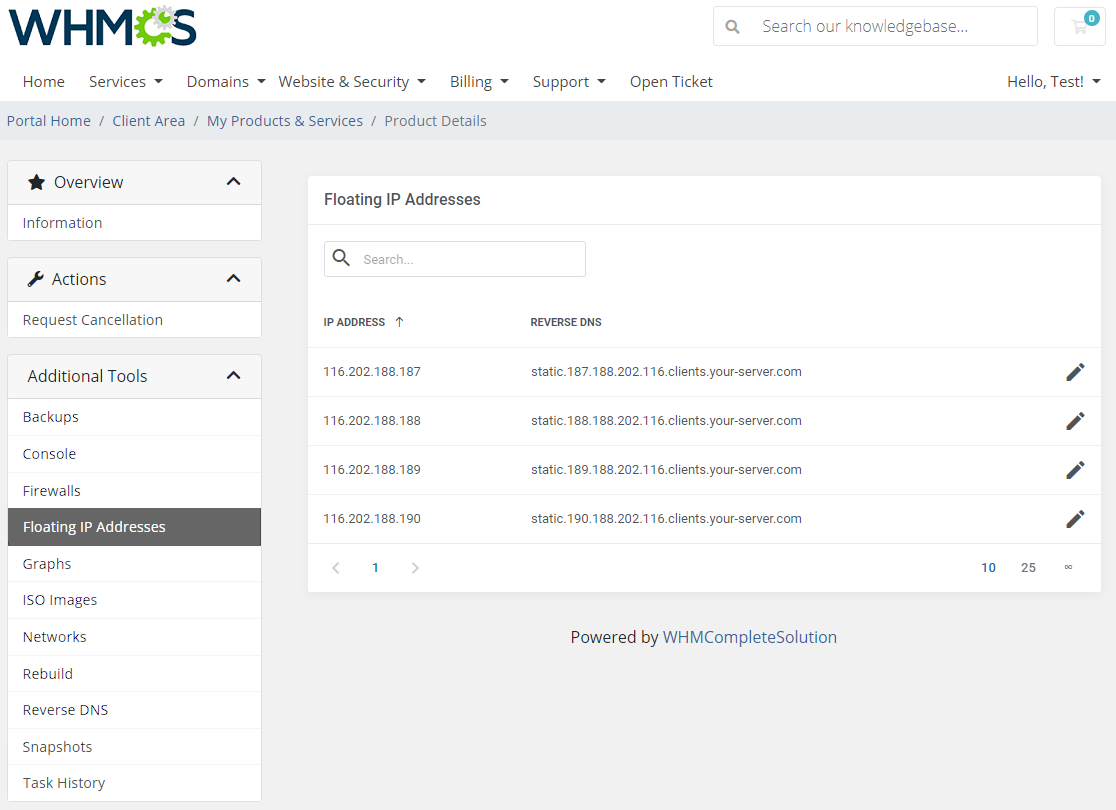Click the sort arrow on IP Address column
The width and height of the screenshot is (1116, 810).
[398, 322]
